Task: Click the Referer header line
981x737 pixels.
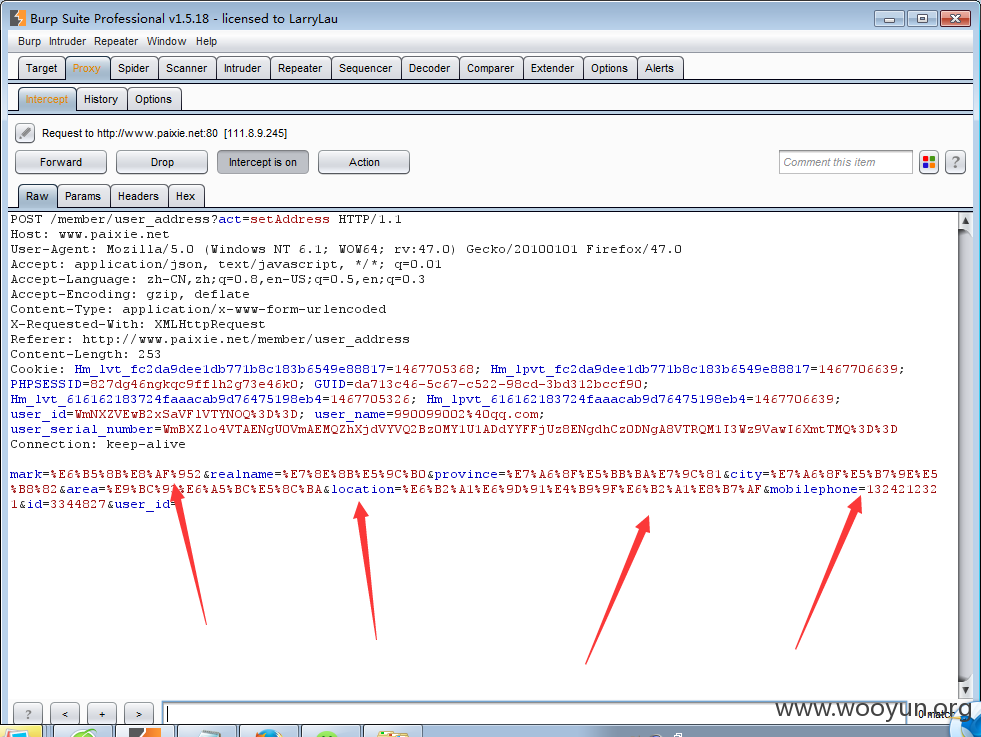Action: (x=210, y=340)
